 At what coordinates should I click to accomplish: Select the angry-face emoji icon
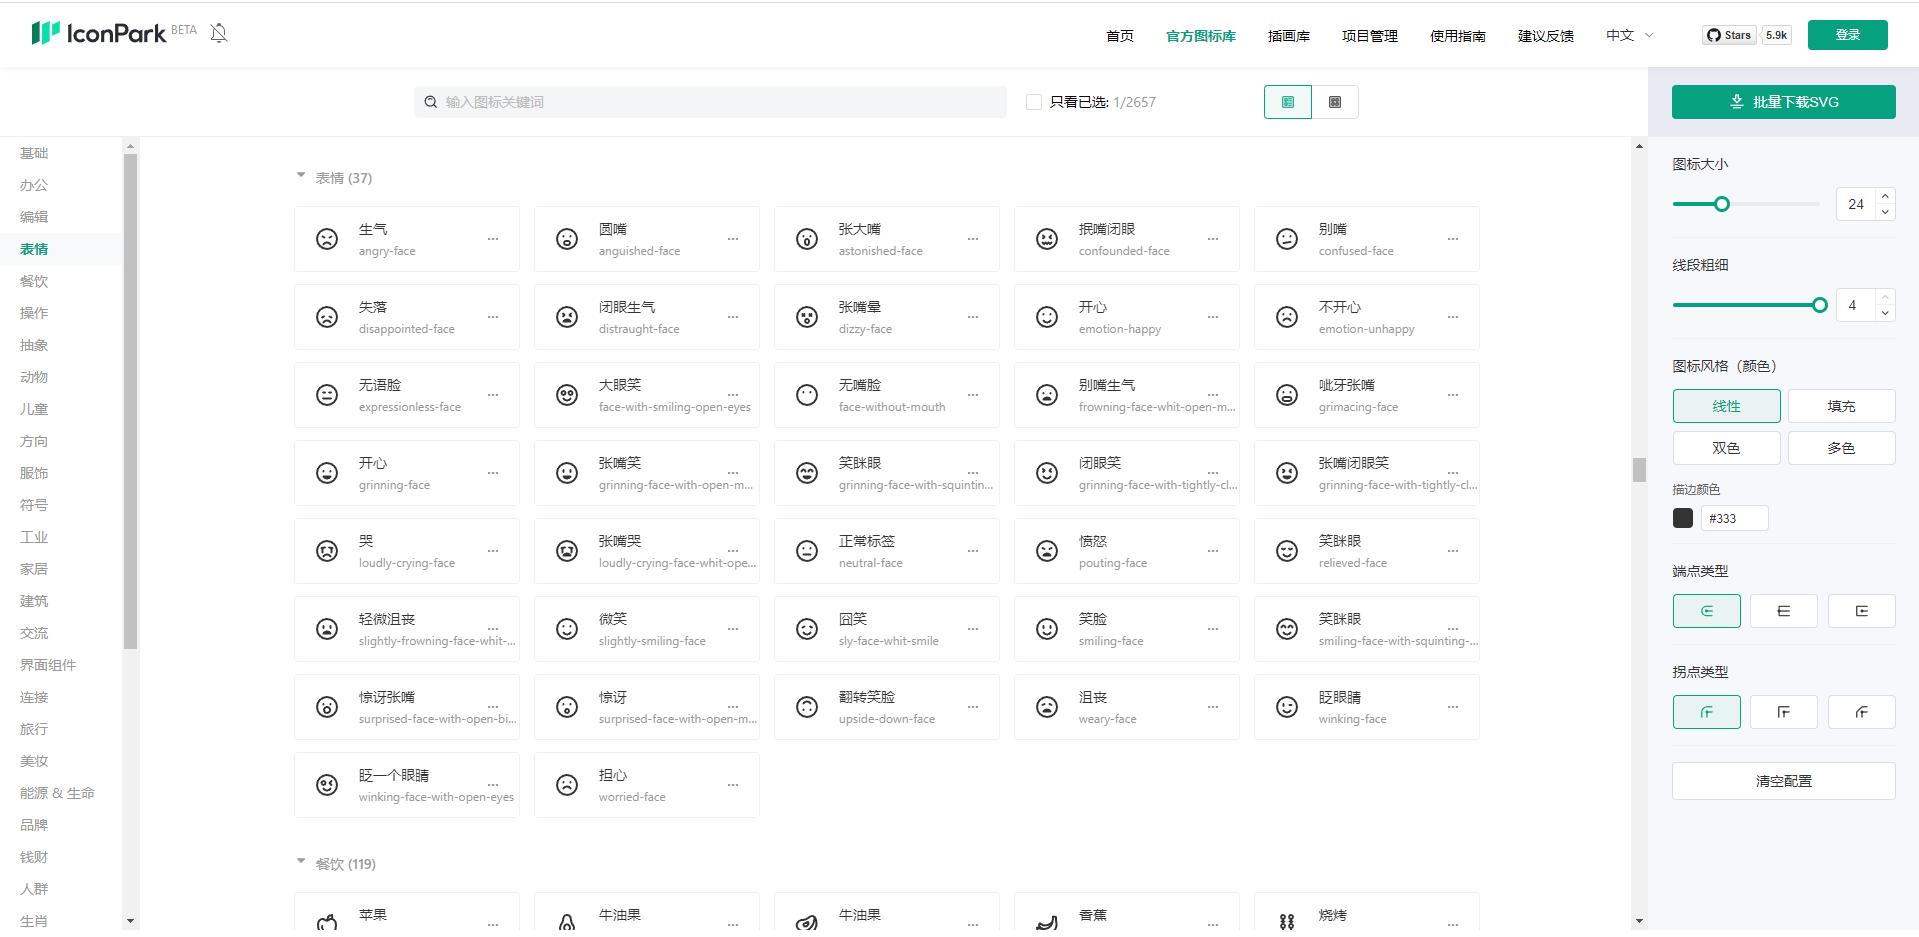(x=326, y=238)
